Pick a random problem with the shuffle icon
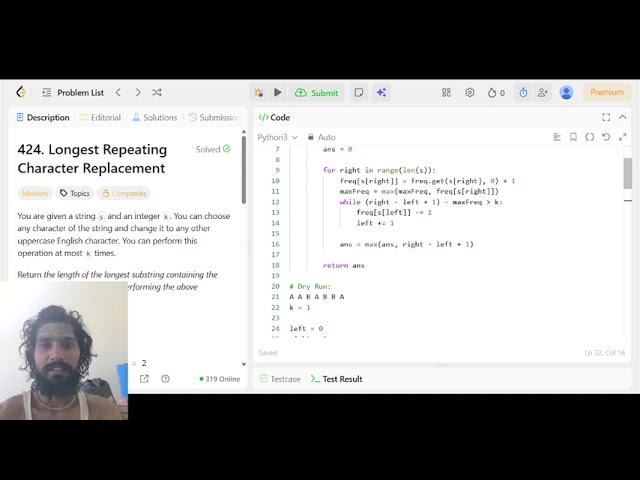 pyautogui.click(x=157, y=93)
